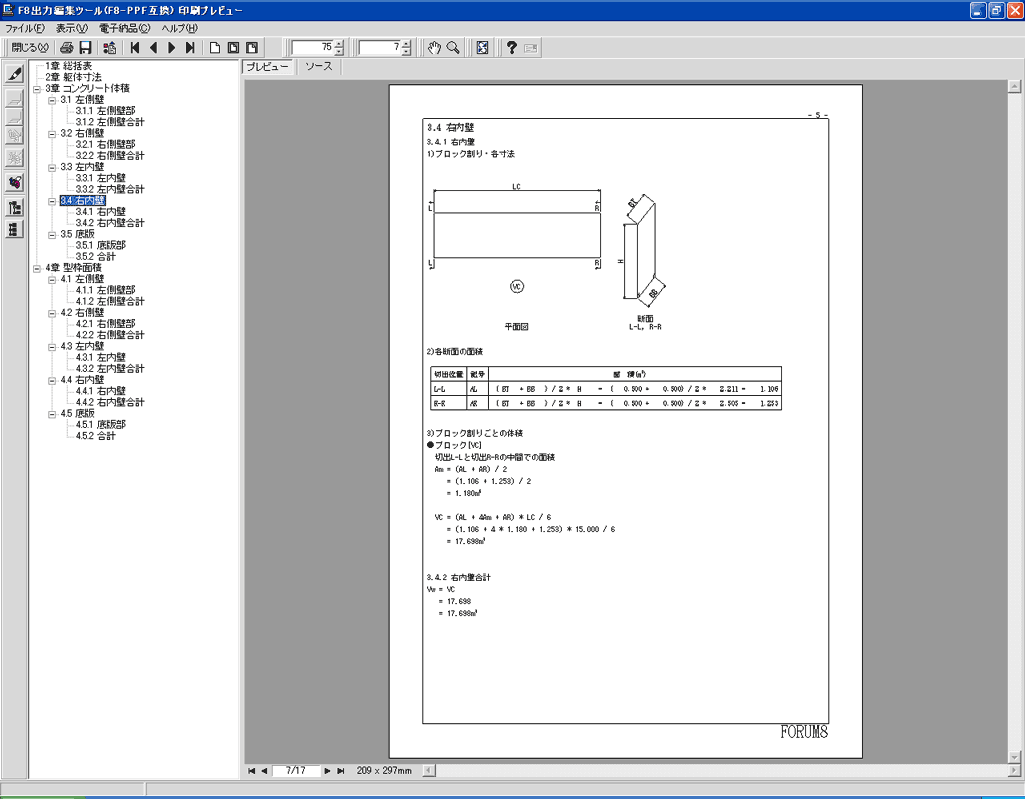Step to next page in bottom navigator
This screenshot has width=1025, height=799.
tap(328, 771)
